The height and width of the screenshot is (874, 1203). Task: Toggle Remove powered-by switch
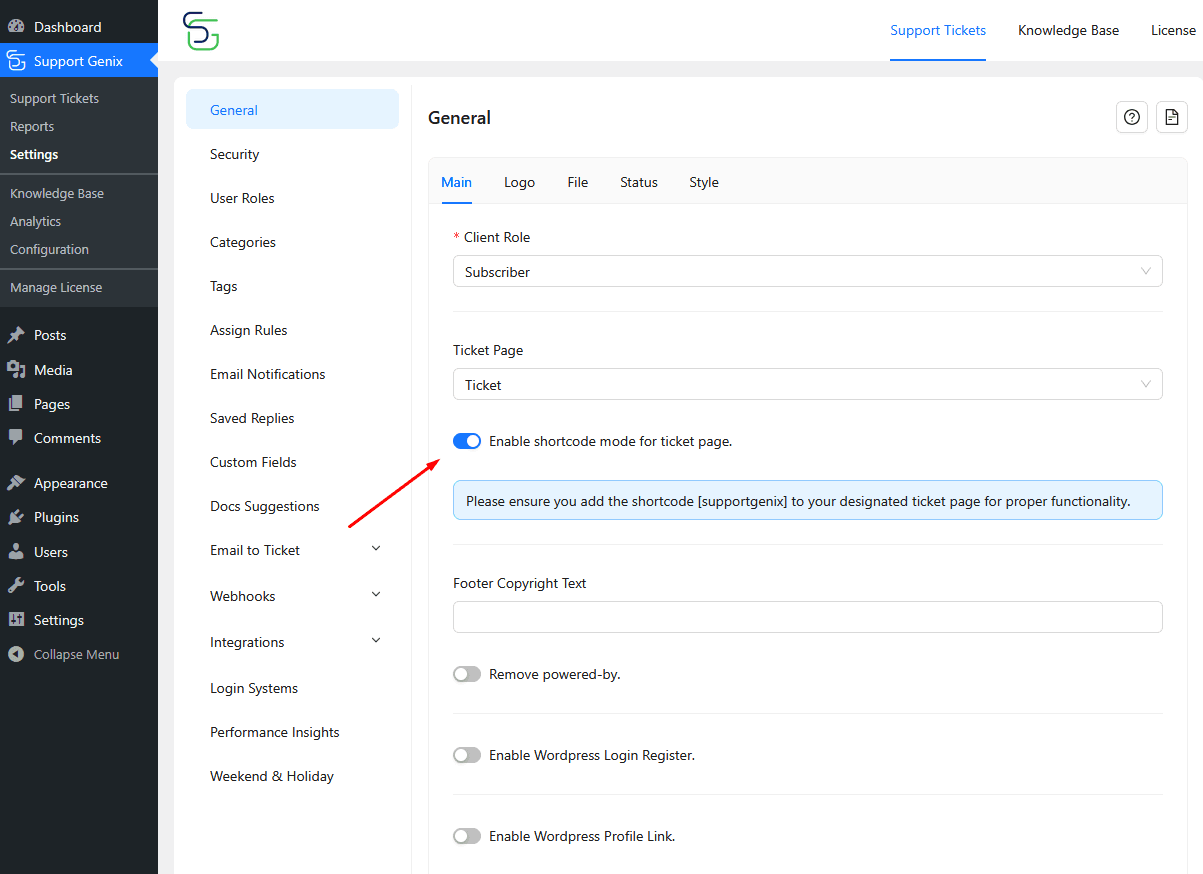click(467, 674)
